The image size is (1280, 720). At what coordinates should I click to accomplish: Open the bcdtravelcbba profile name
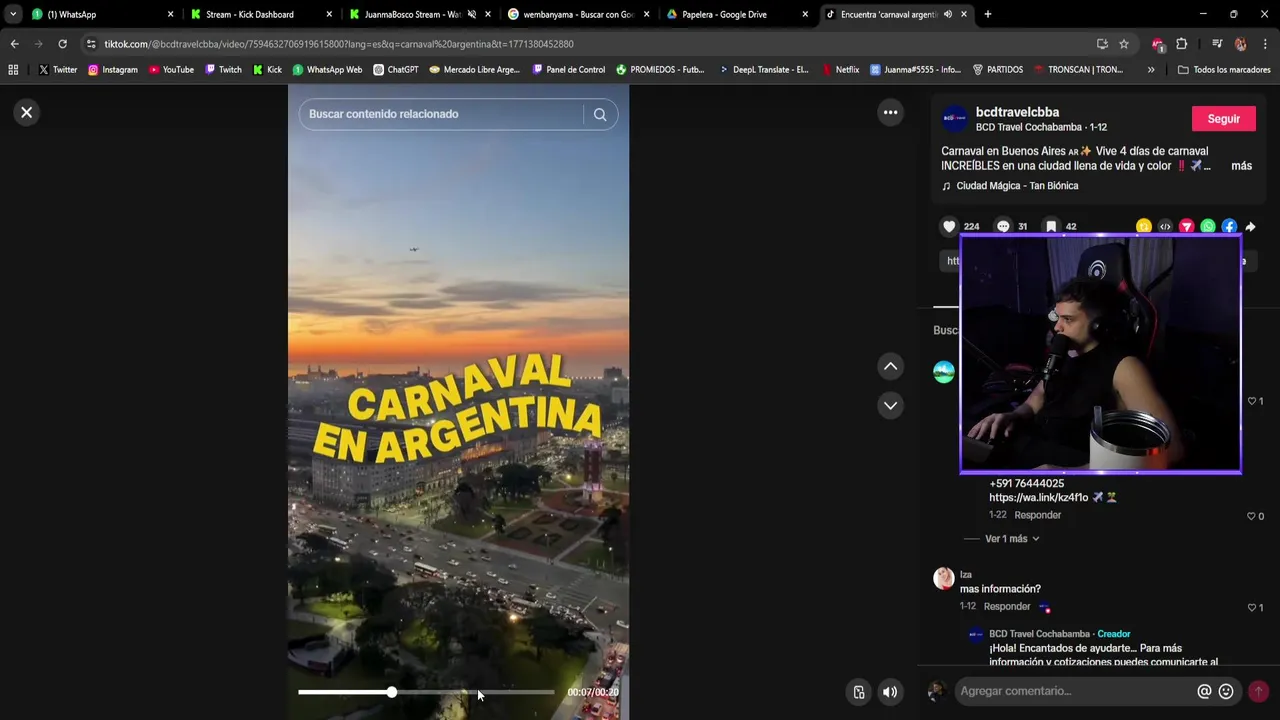(x=1017, y=112)
